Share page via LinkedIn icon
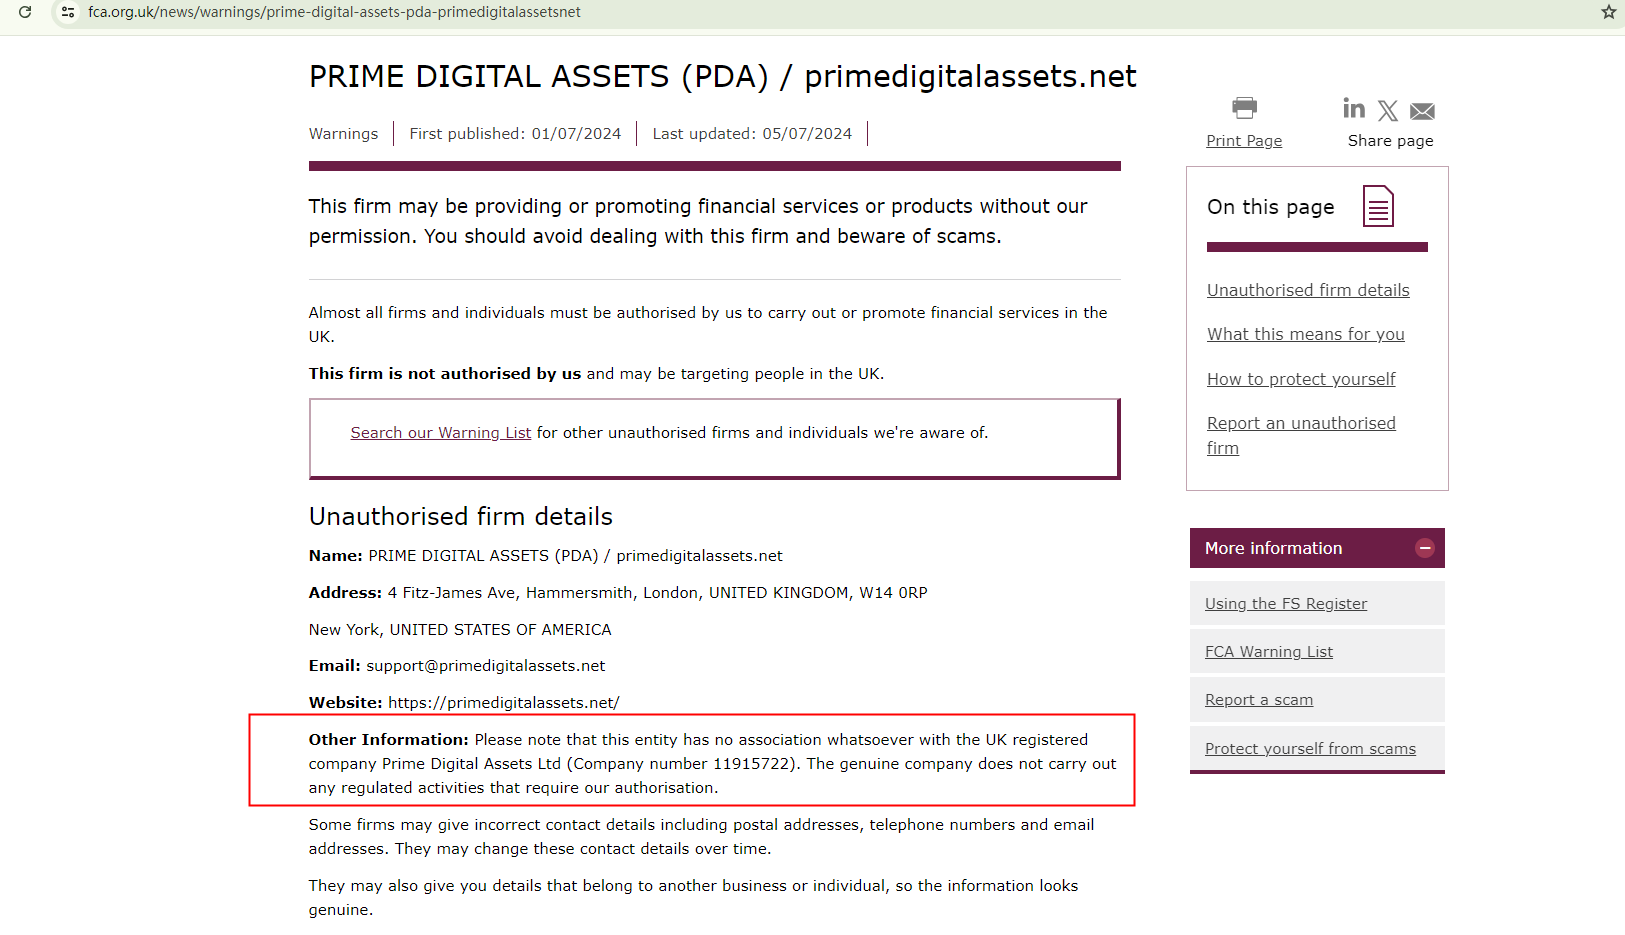1625x935 pixels. (1354, 108)
